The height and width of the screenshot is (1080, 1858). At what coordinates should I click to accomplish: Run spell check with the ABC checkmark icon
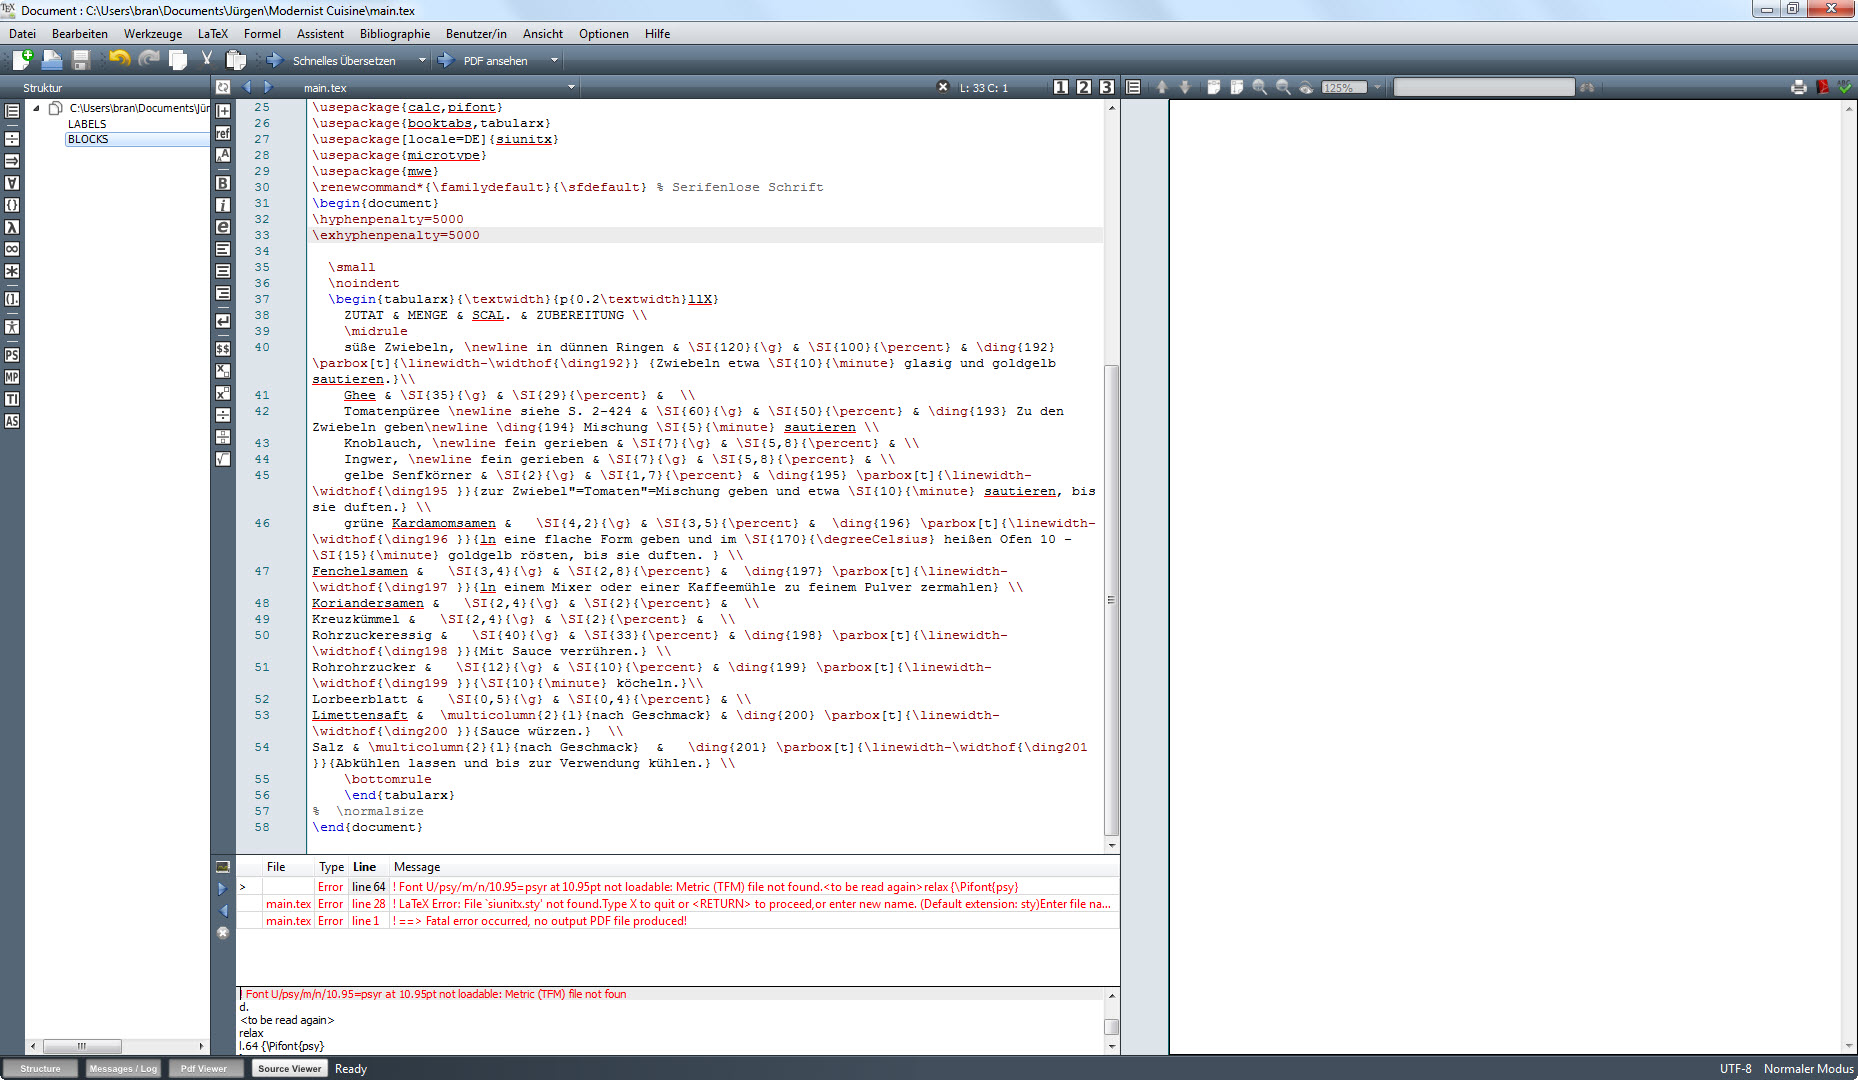1844,87
